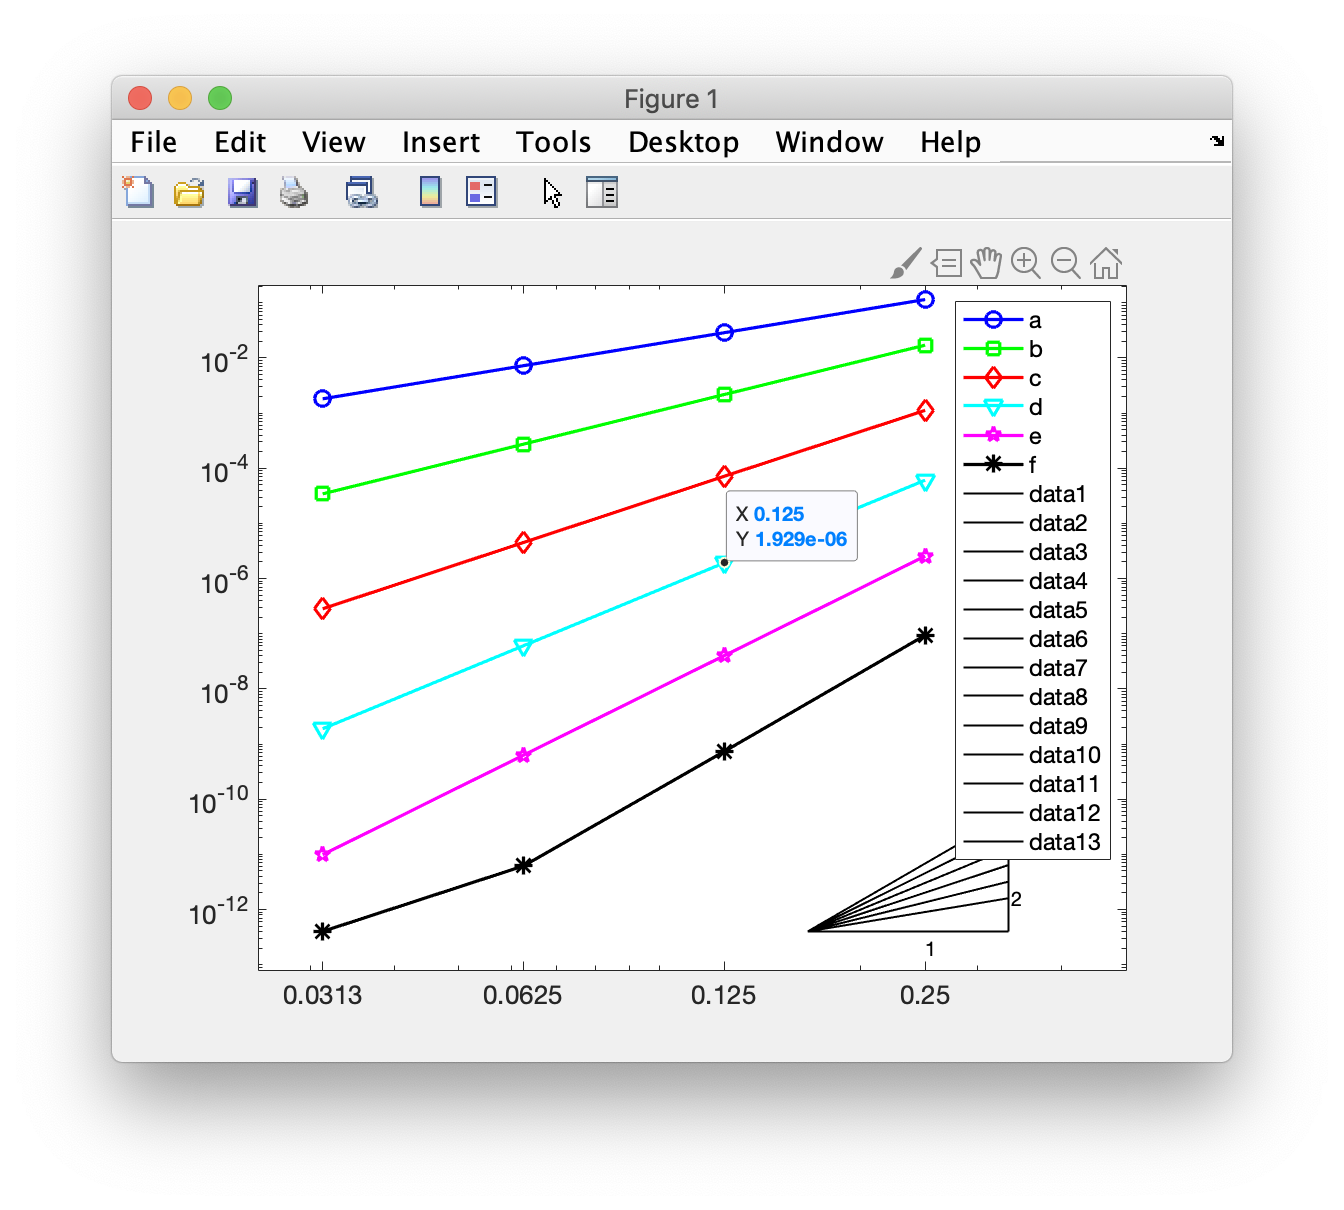The height and width of the screenshot is (1210, 1344).
Task: Save the figure with the disk icon
Action: [241, 191]
